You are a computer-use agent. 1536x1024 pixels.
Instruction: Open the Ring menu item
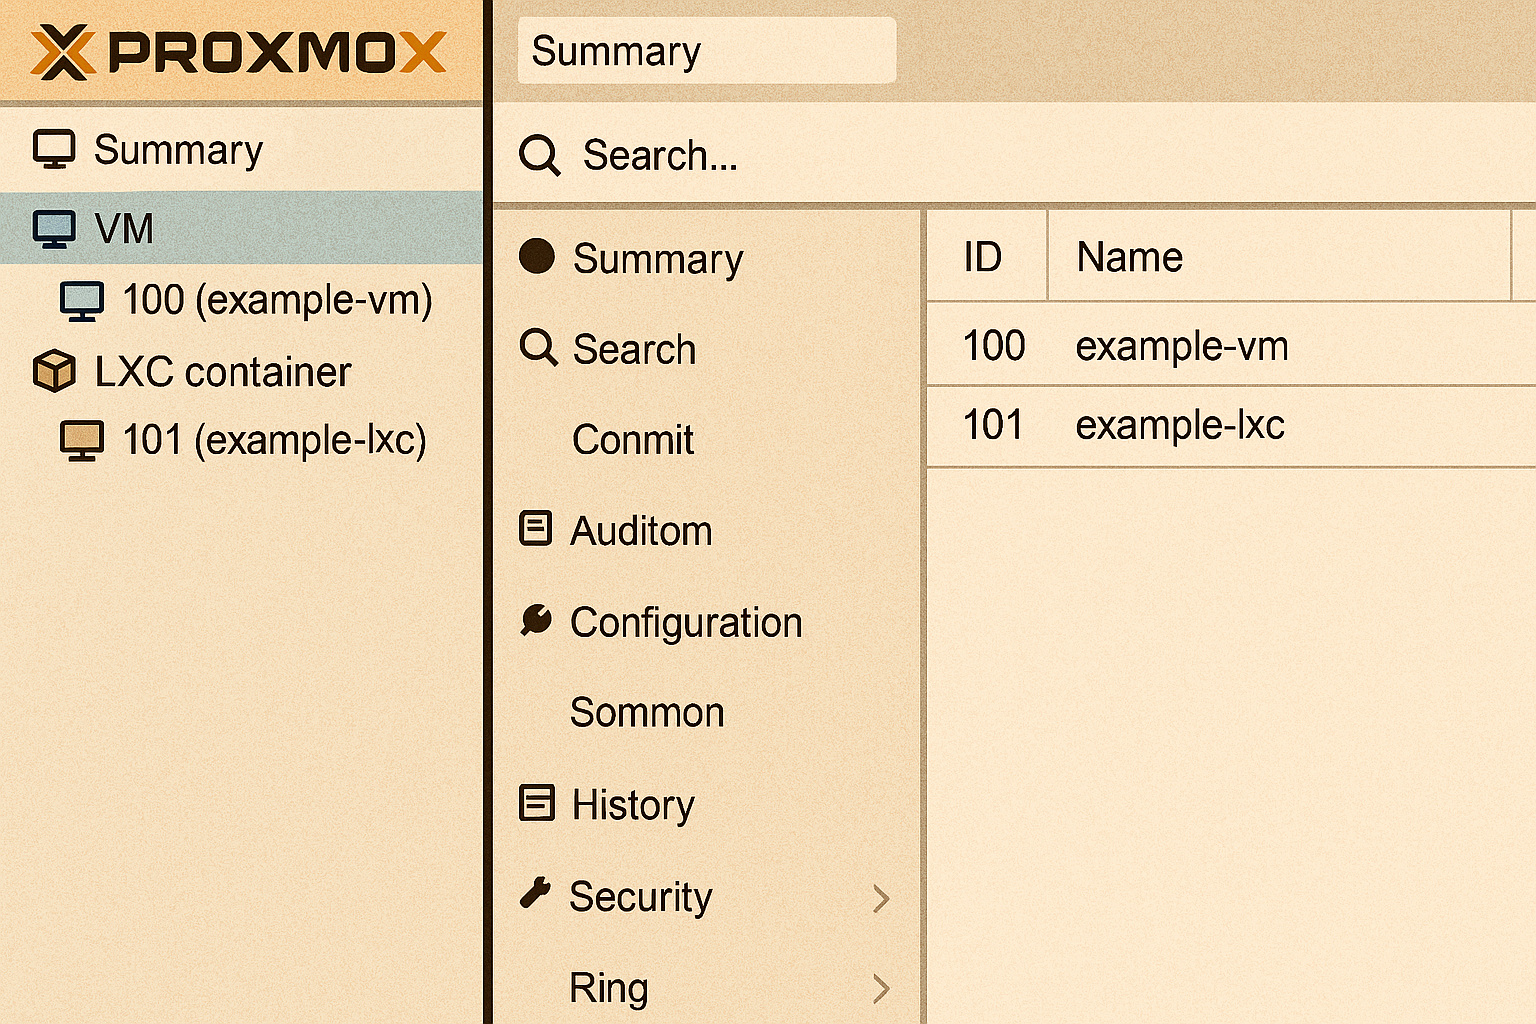(x=609, y=988)
